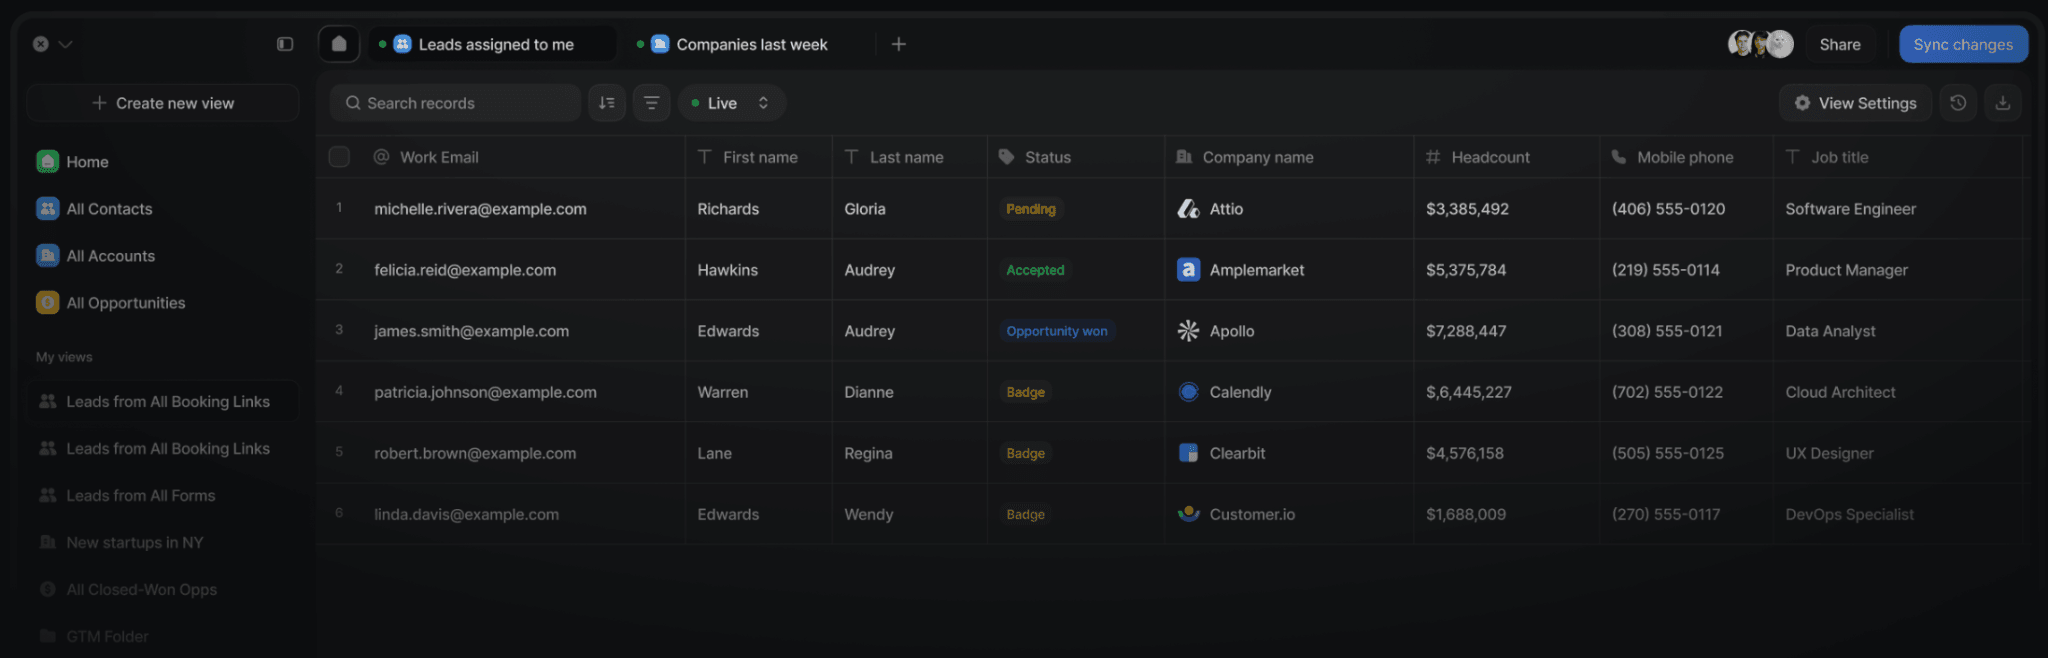Click the gear icon in View Settings

point(1802,103)
